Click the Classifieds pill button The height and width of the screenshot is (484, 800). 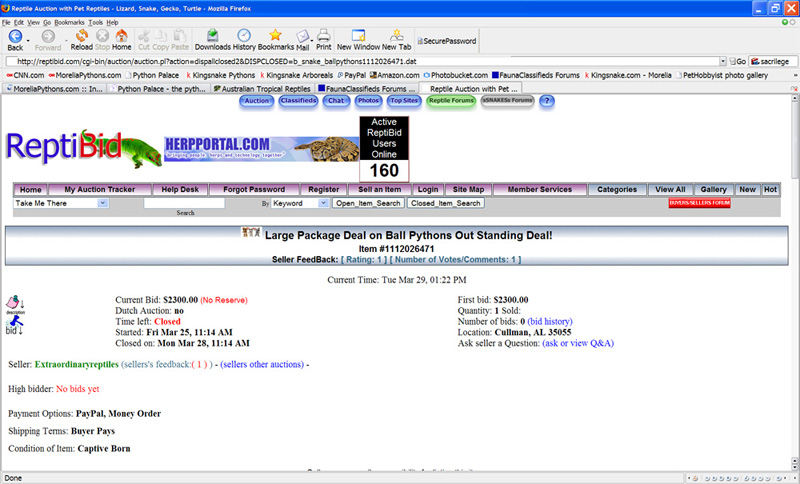coord(298,101)
